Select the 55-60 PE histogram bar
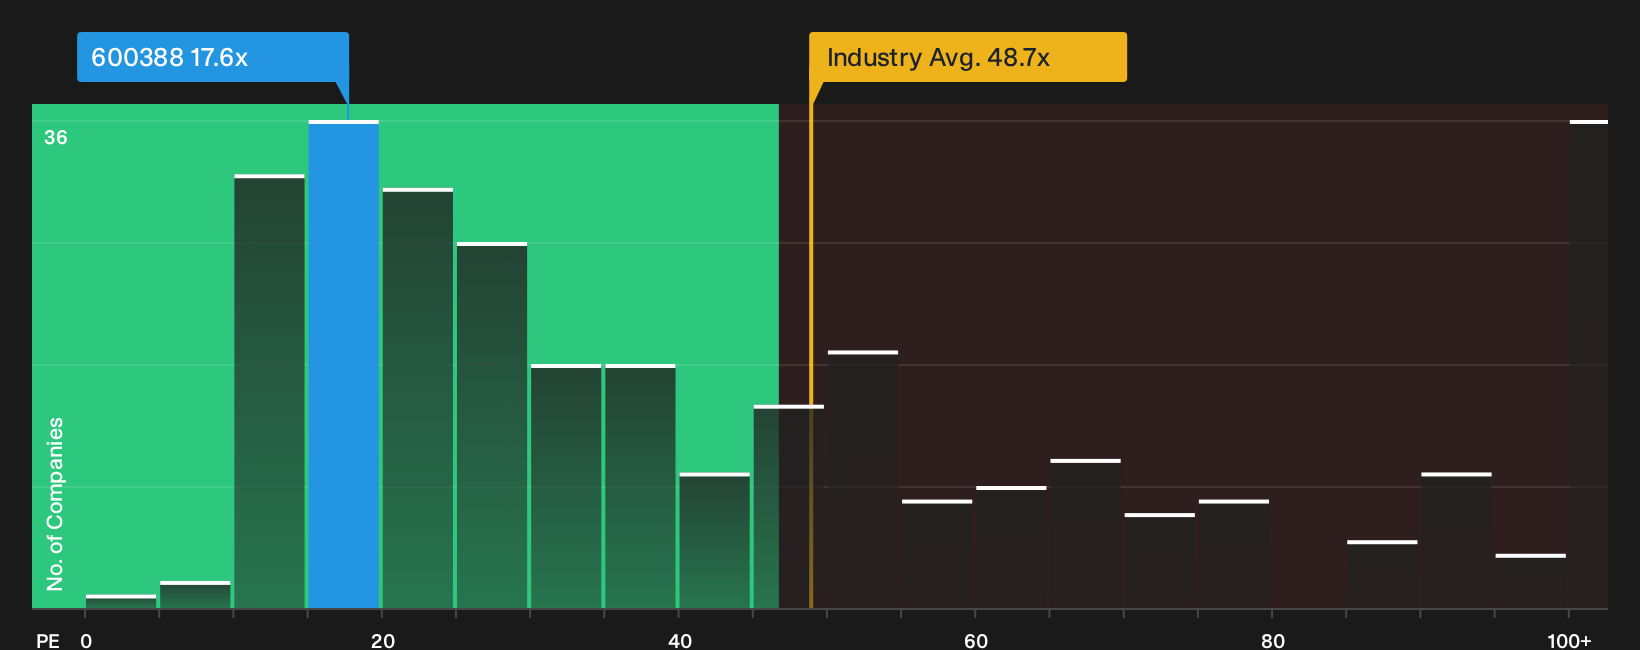Screen dimensions: 1640x650 coord(937,554)
